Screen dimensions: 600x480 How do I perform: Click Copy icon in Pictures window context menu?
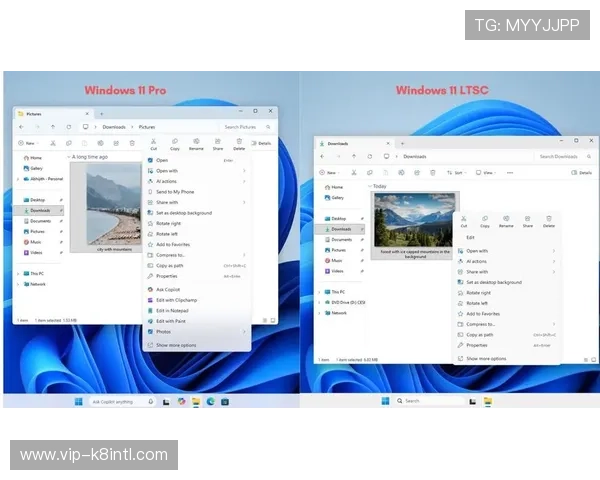[175, 144]
